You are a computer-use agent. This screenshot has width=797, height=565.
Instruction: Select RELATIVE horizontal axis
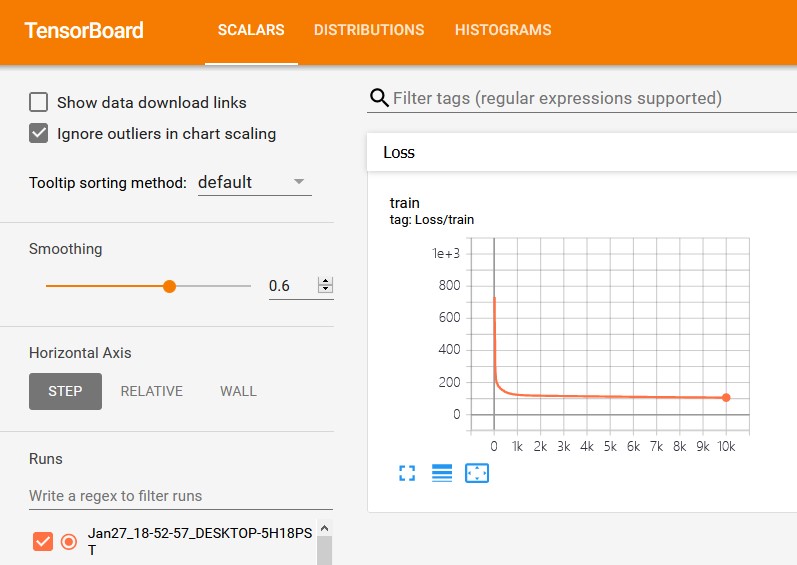point(151,391)
